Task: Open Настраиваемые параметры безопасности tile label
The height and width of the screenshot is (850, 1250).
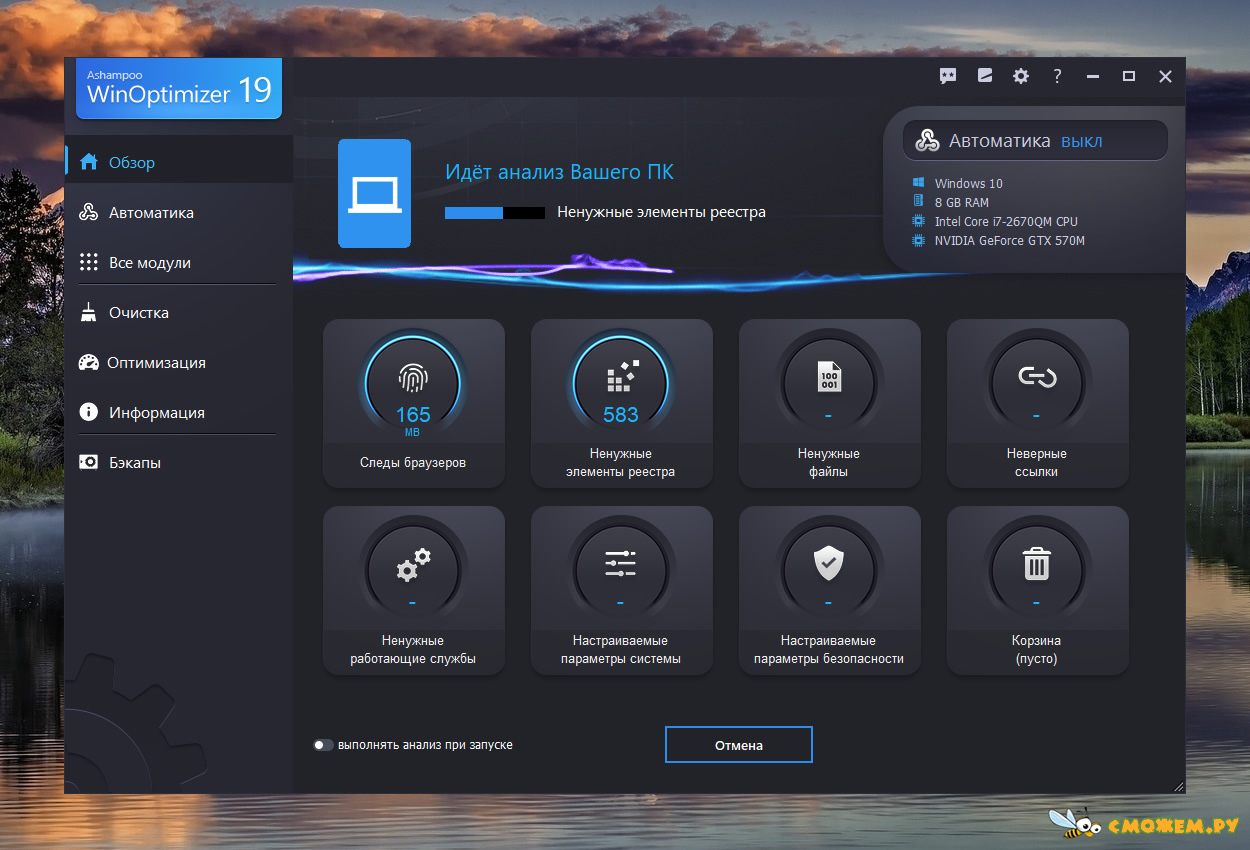Action: (829, 650)
